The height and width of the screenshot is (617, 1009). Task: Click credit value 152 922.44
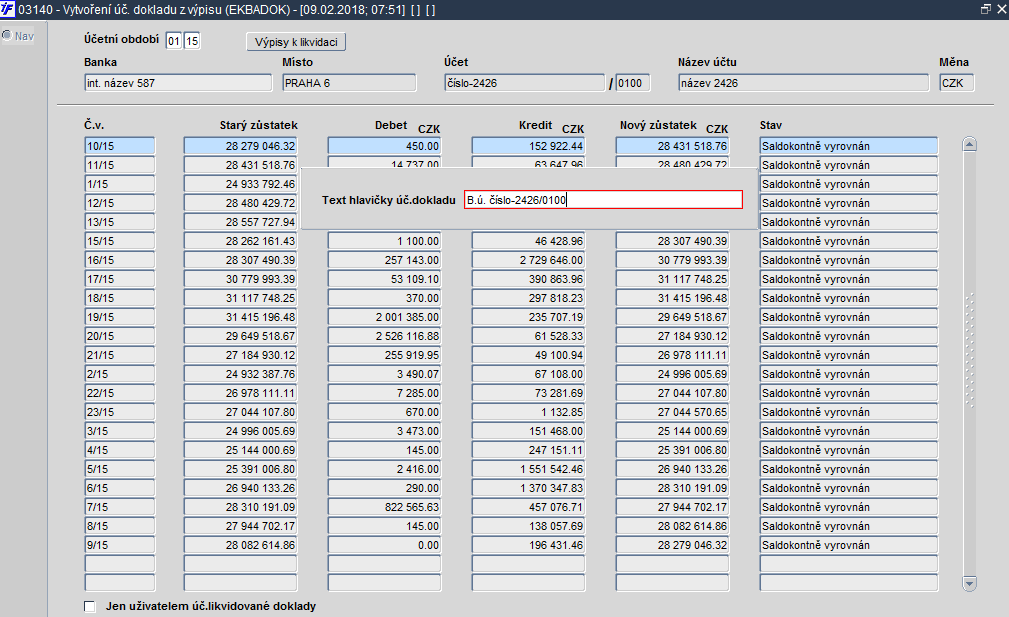tap(528, 146)
